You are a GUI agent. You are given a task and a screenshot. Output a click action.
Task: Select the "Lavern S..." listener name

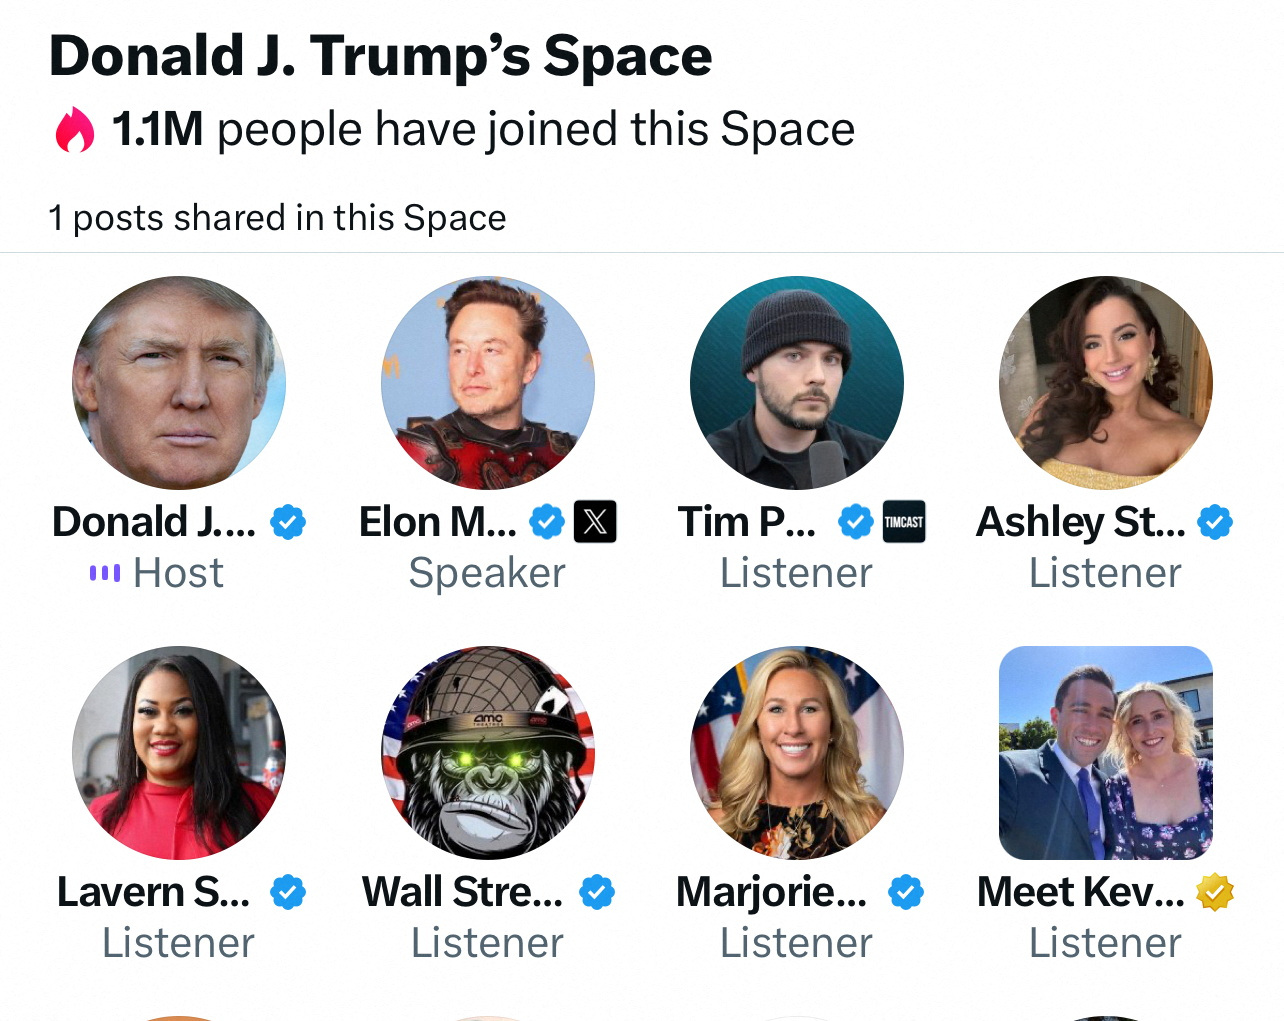click(x=153, y=892)
